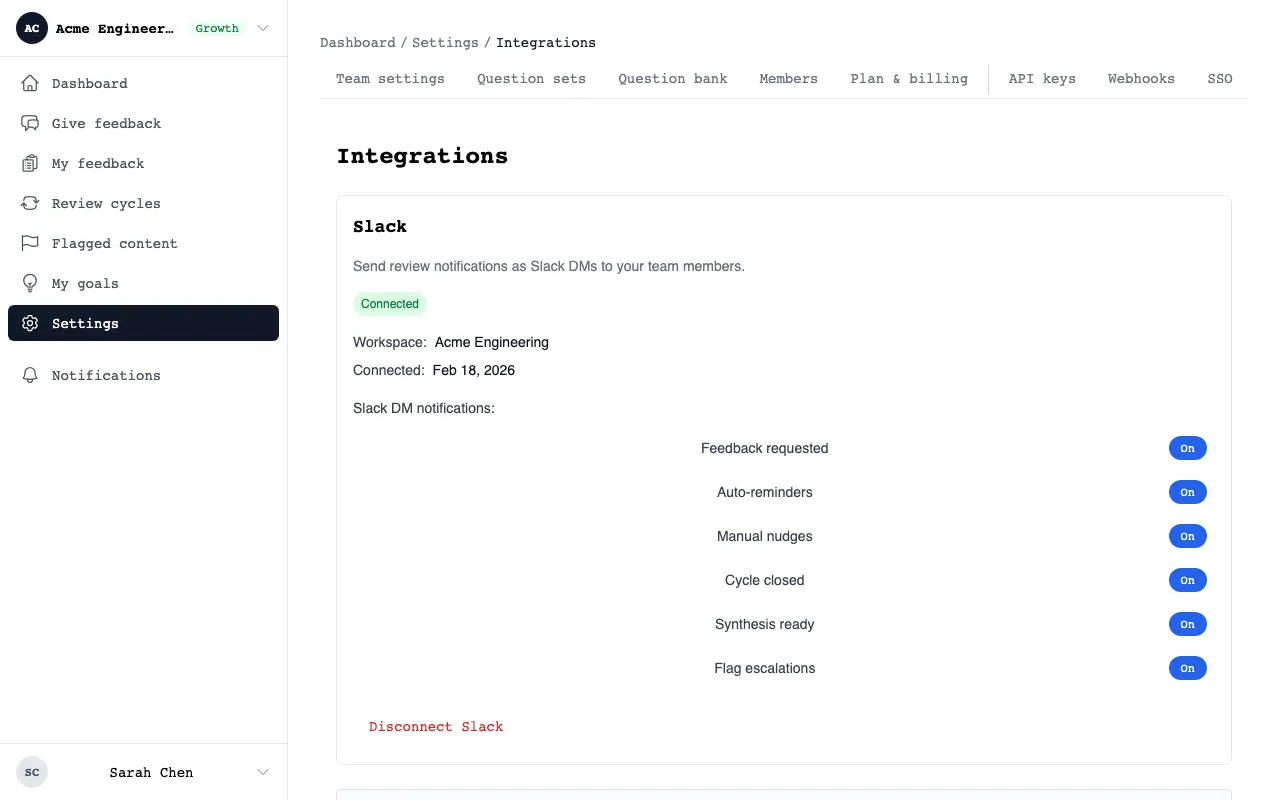Image resolution: width=1280 pixels, height=800 pixels.
Task: Toggle the Auto-reminders switch
Action: 1188,492
